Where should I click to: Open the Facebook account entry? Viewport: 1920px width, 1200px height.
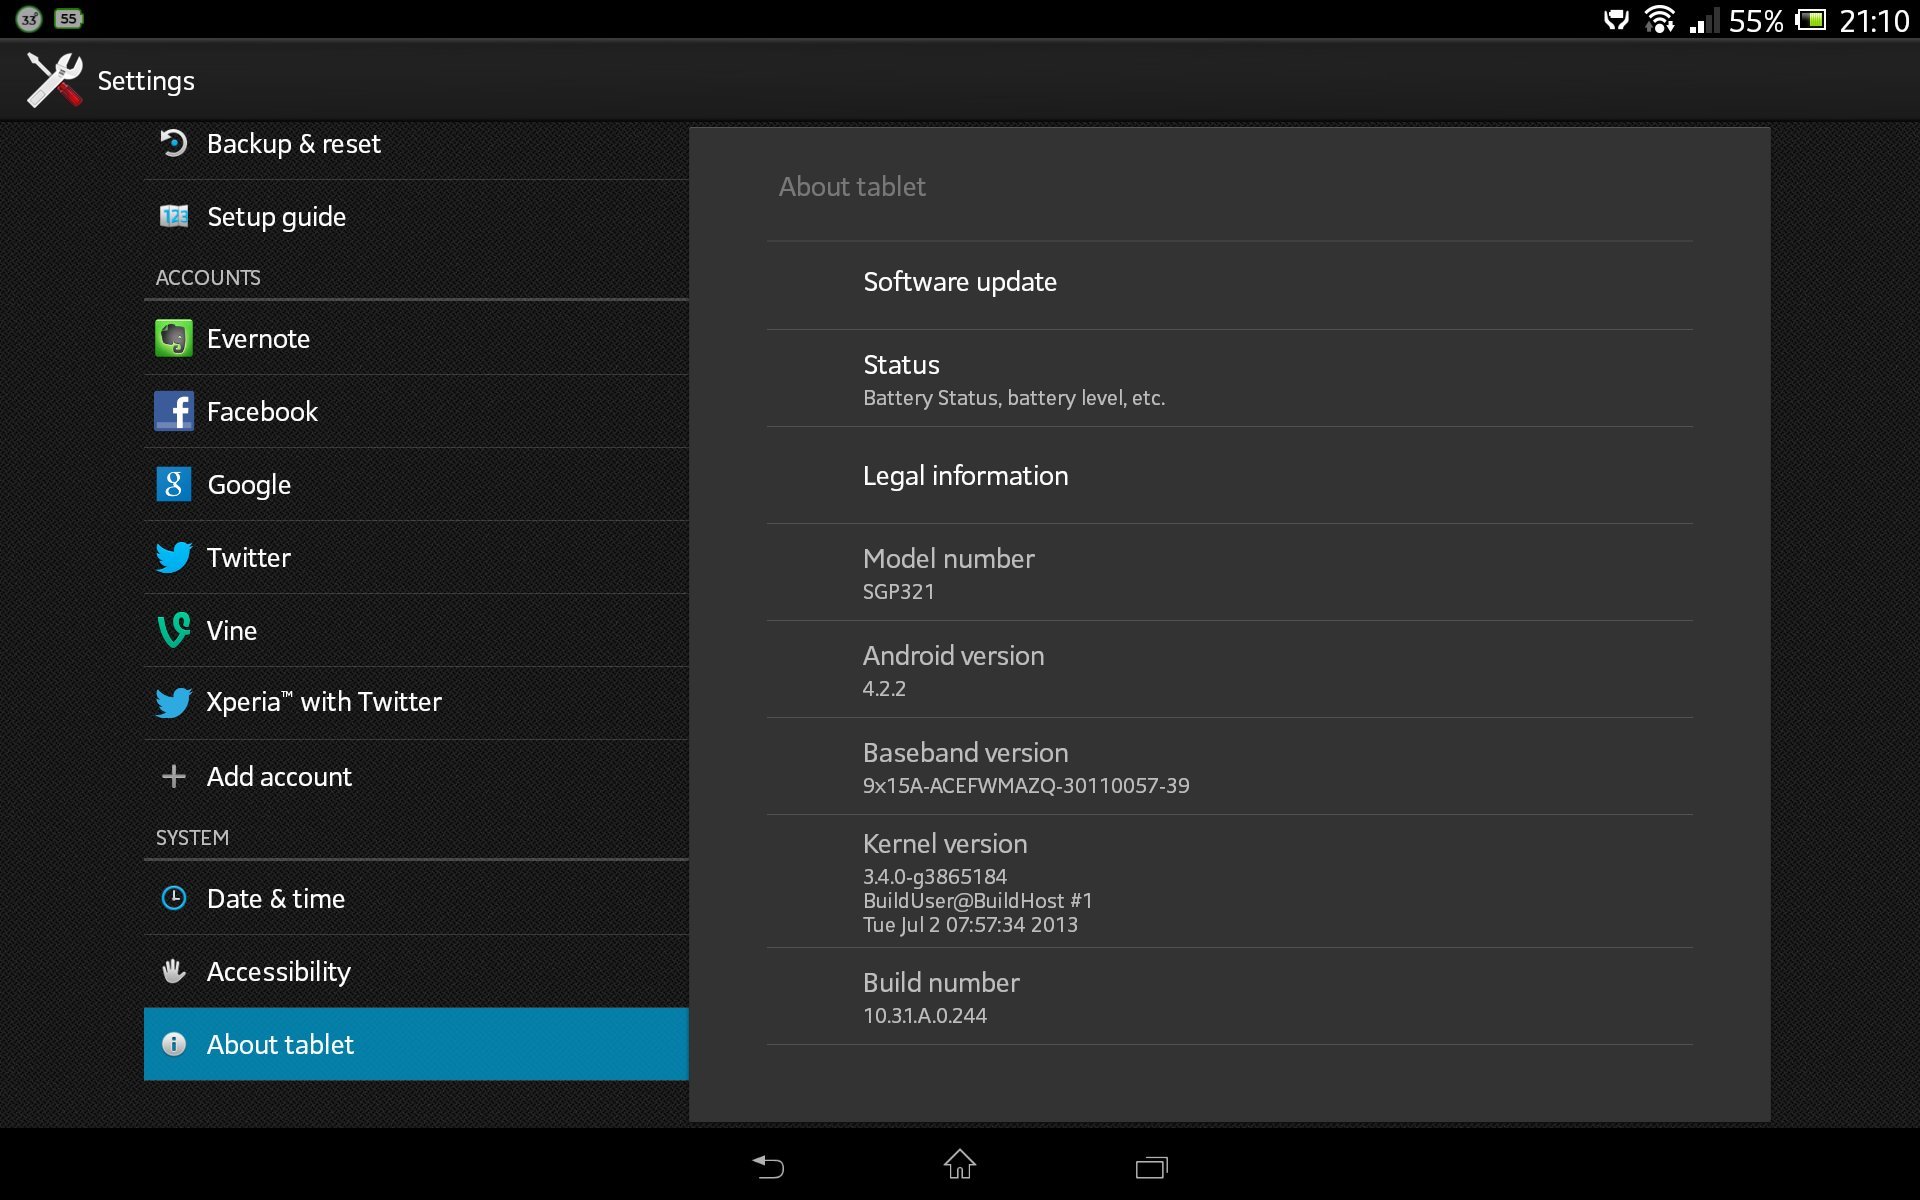[x=416, y=412]
